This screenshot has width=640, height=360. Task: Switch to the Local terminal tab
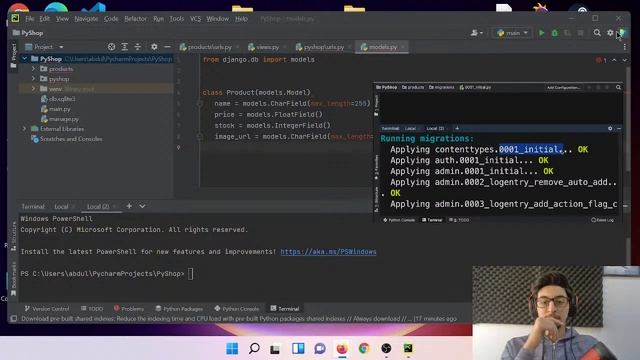61,207
